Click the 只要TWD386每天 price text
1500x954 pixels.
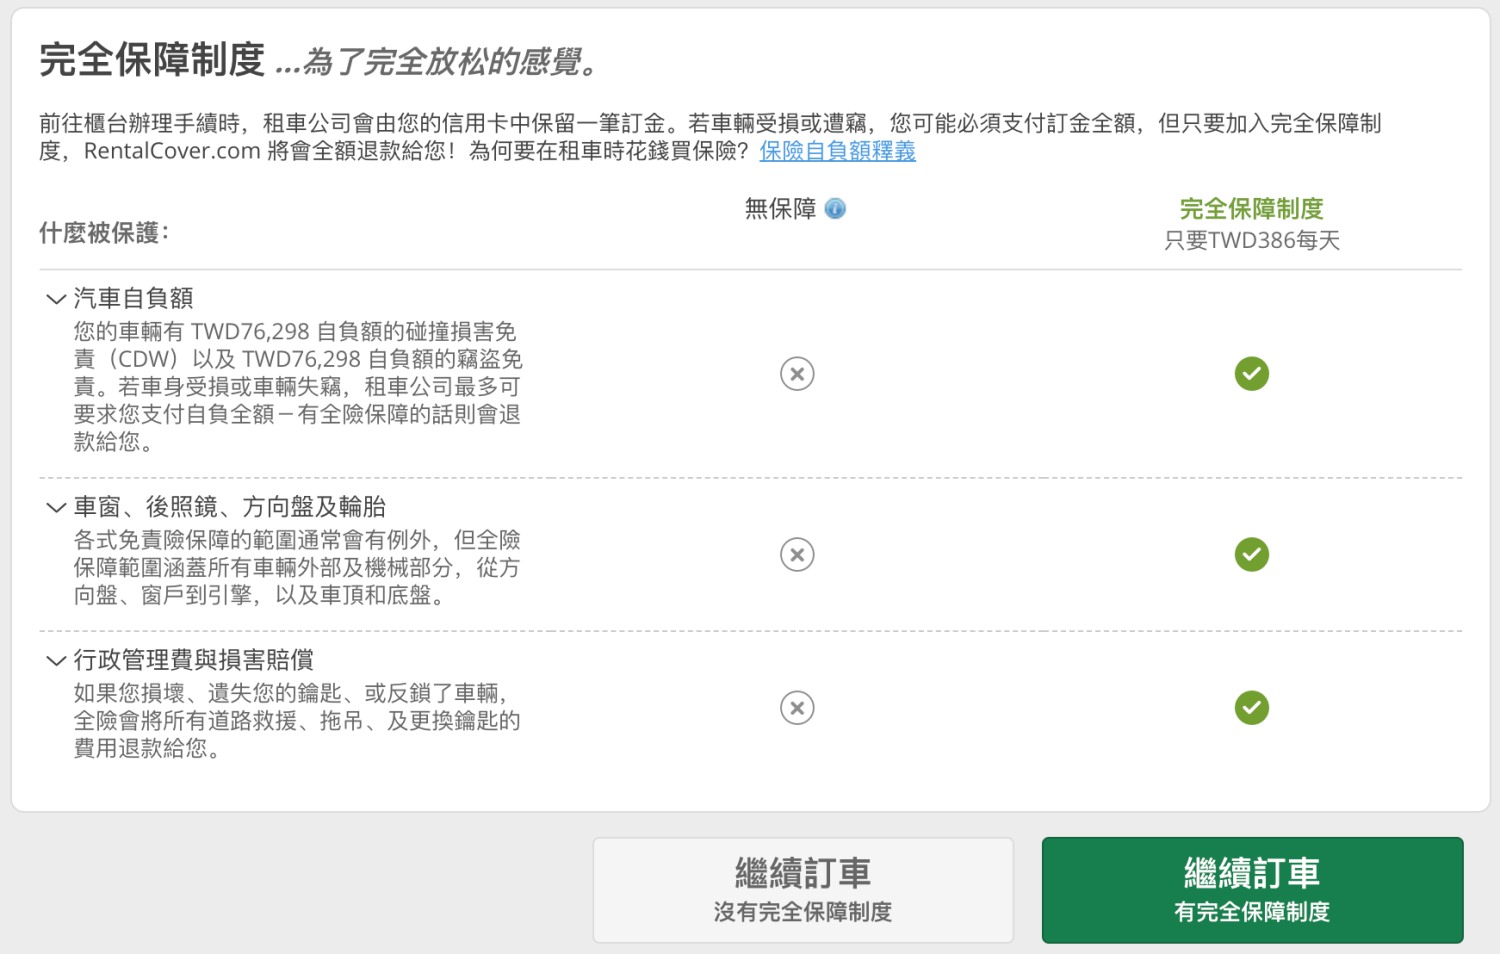tap(1251, 240)
